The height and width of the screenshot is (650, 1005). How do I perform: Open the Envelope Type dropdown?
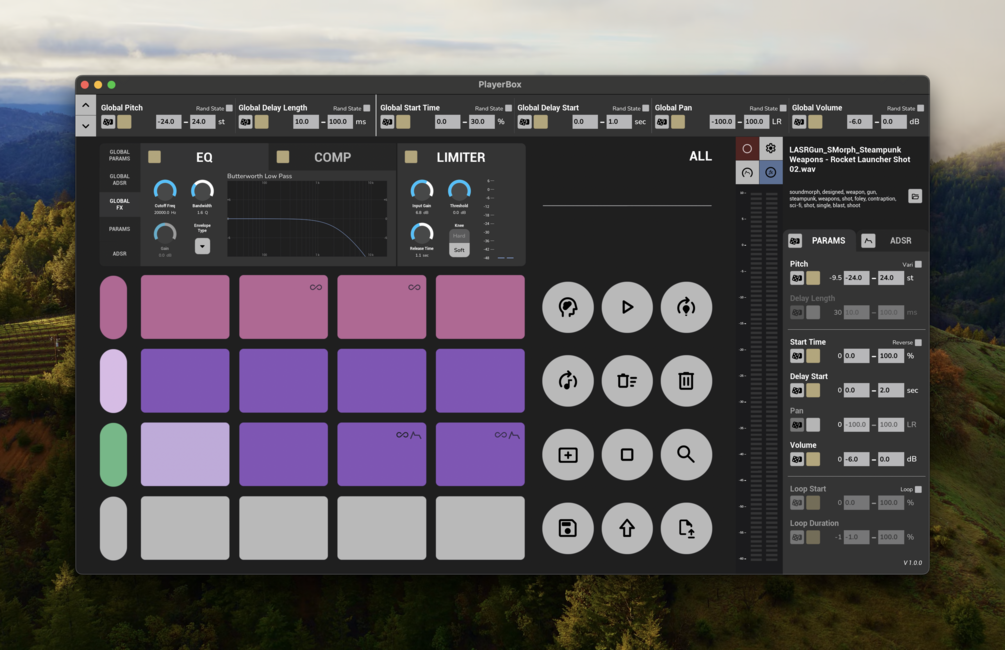203,246
